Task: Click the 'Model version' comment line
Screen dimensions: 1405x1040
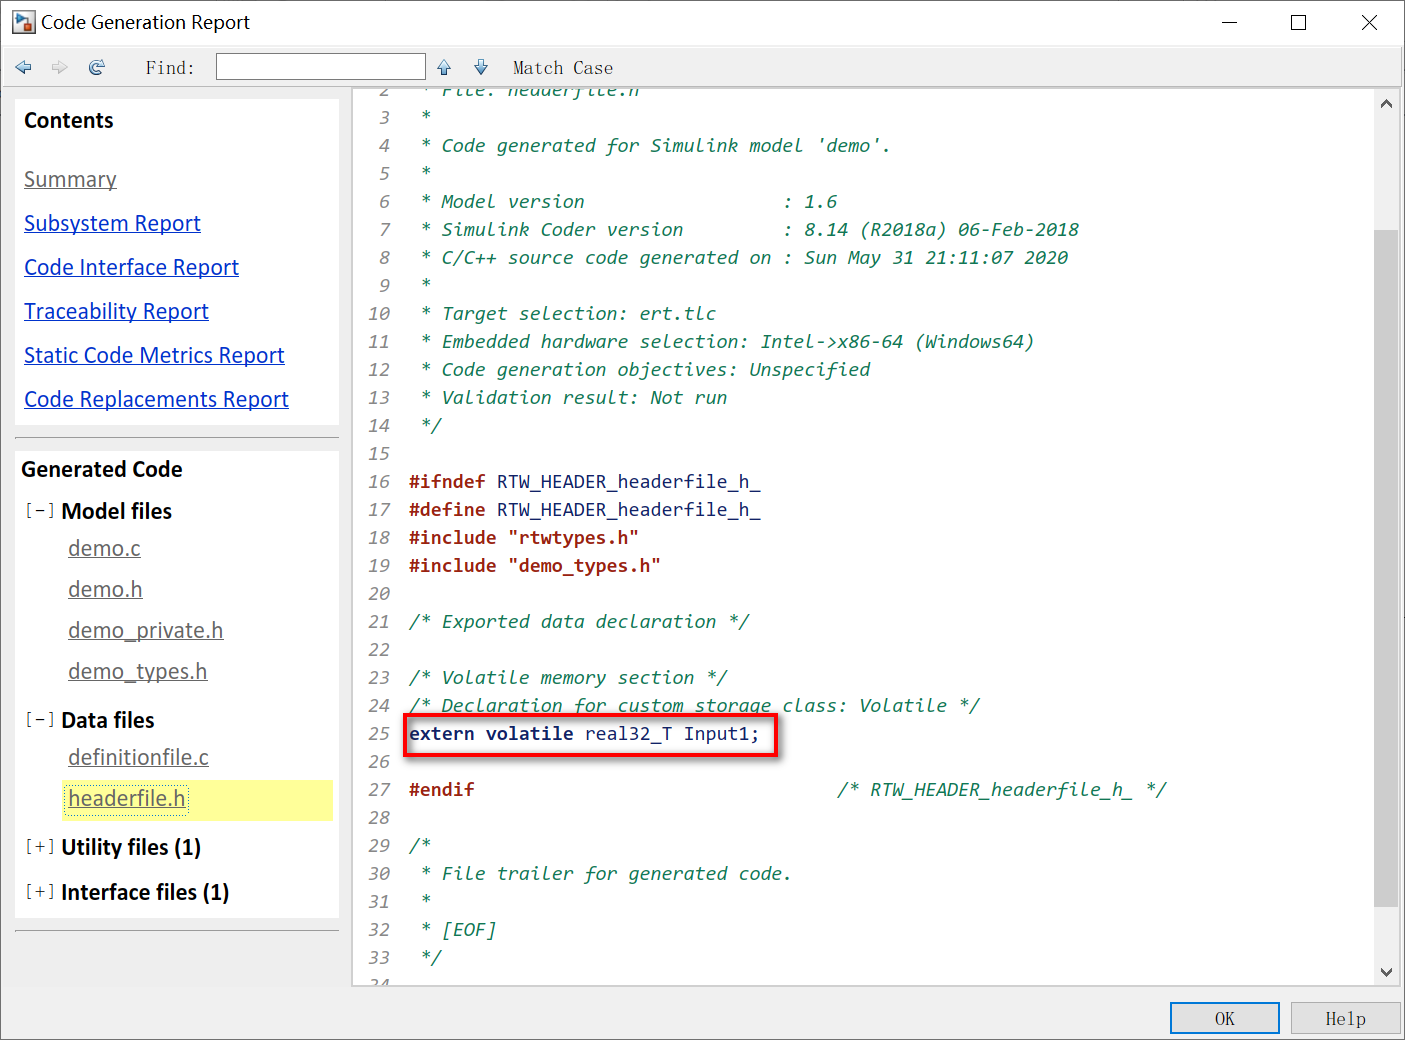Action: [x=628, y=202]
